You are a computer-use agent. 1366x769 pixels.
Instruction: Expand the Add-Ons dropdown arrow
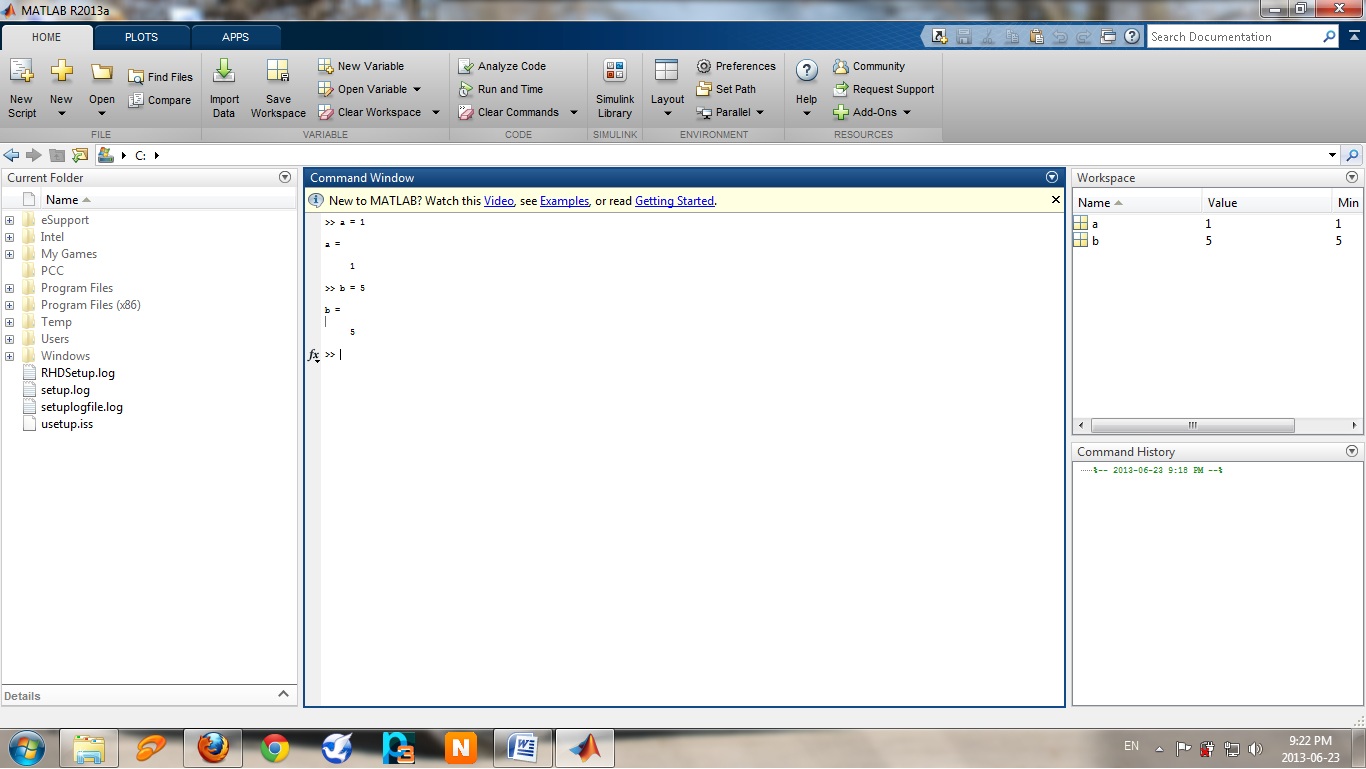click(x=906, y=112)
